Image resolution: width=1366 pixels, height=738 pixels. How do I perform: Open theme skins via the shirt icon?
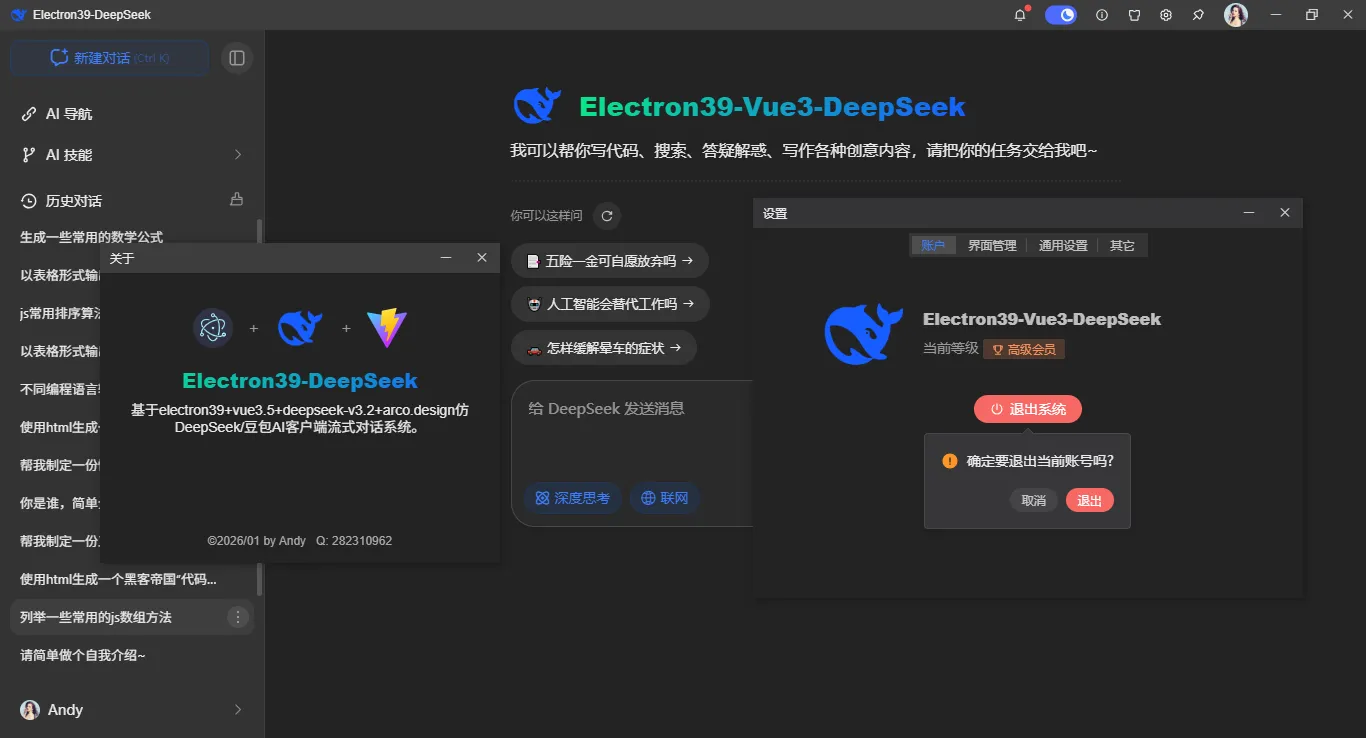coord(1133,15)
